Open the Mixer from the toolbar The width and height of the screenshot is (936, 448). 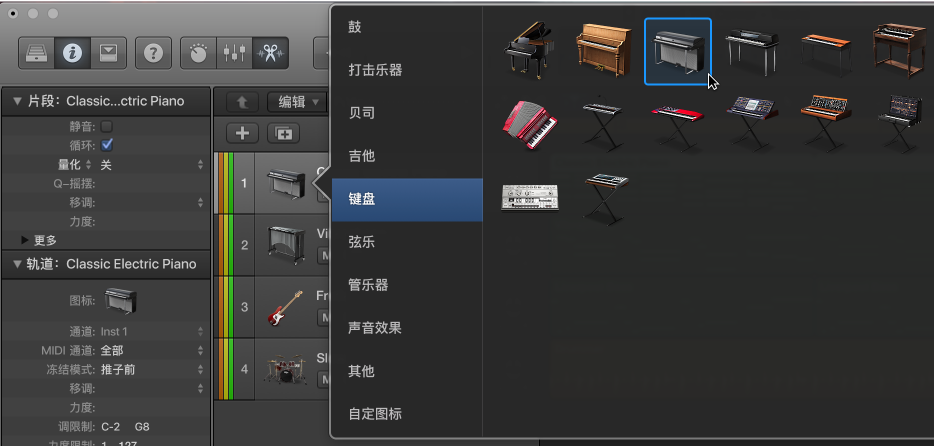234,53
